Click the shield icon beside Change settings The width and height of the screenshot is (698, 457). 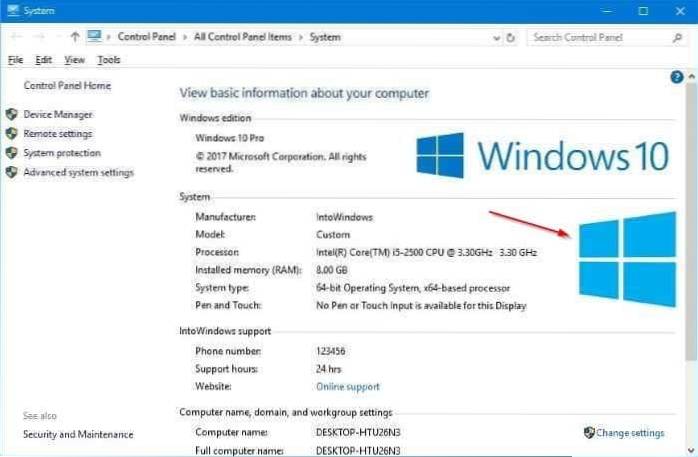[x=589, y=433]
